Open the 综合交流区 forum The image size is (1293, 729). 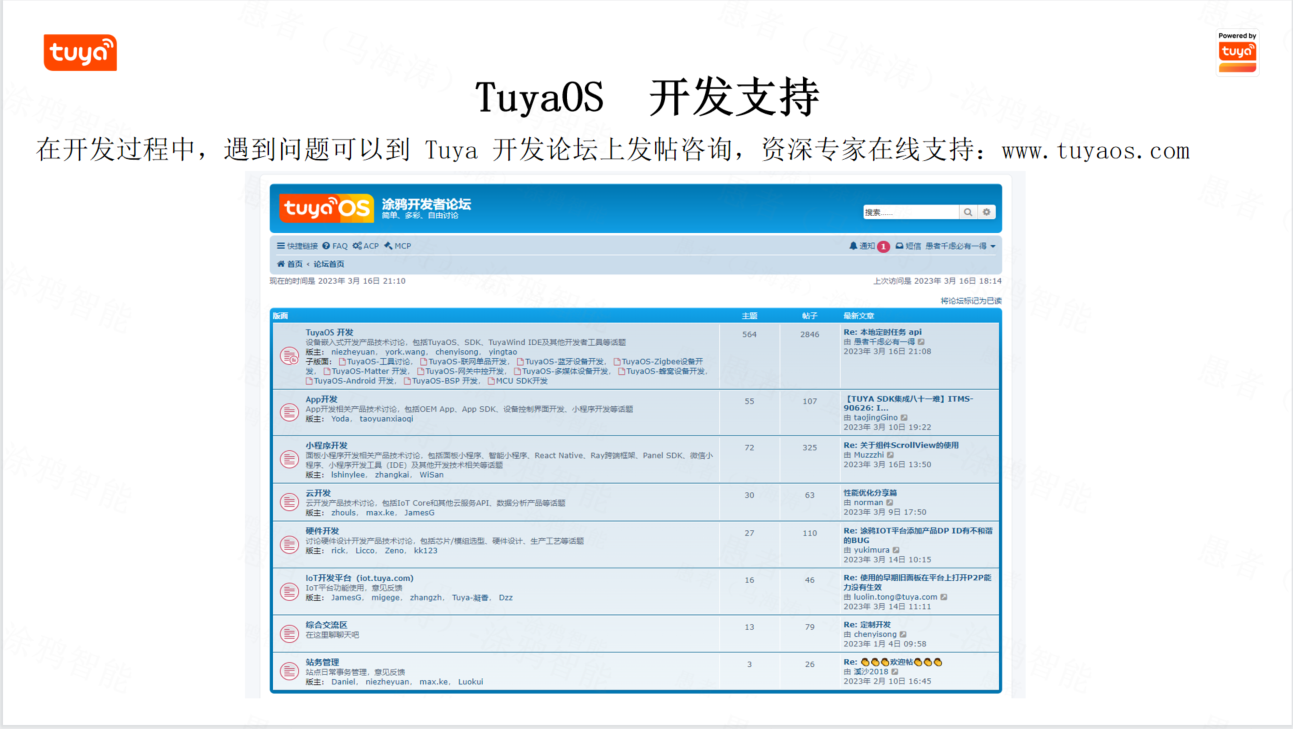(327, 625)
